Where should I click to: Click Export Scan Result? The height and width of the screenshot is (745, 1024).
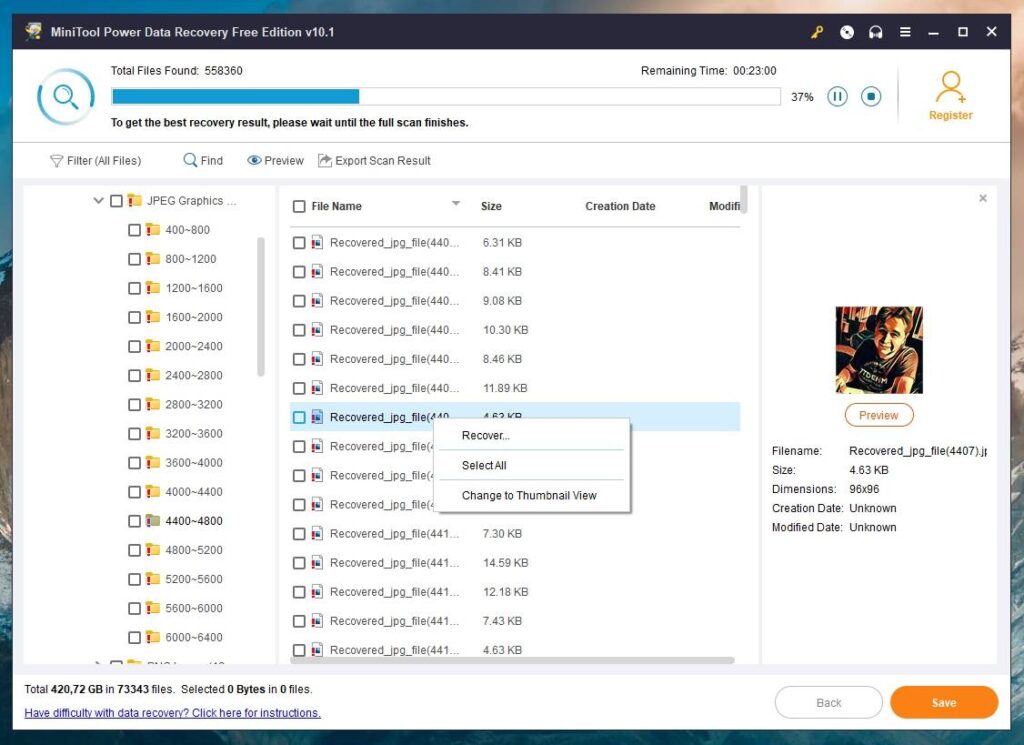click(x=374, y=161)
